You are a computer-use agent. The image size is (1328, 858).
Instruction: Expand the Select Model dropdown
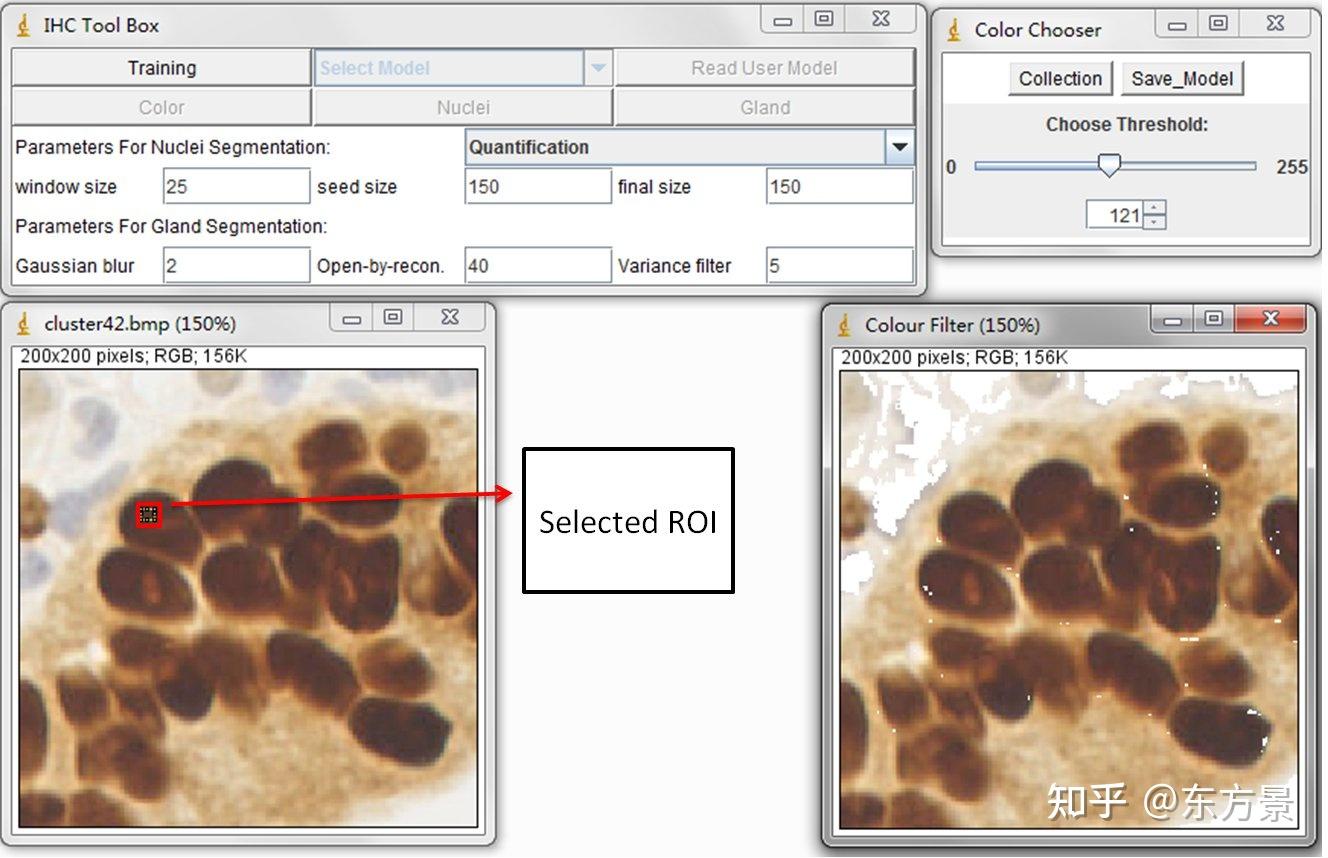coord(599,67)
